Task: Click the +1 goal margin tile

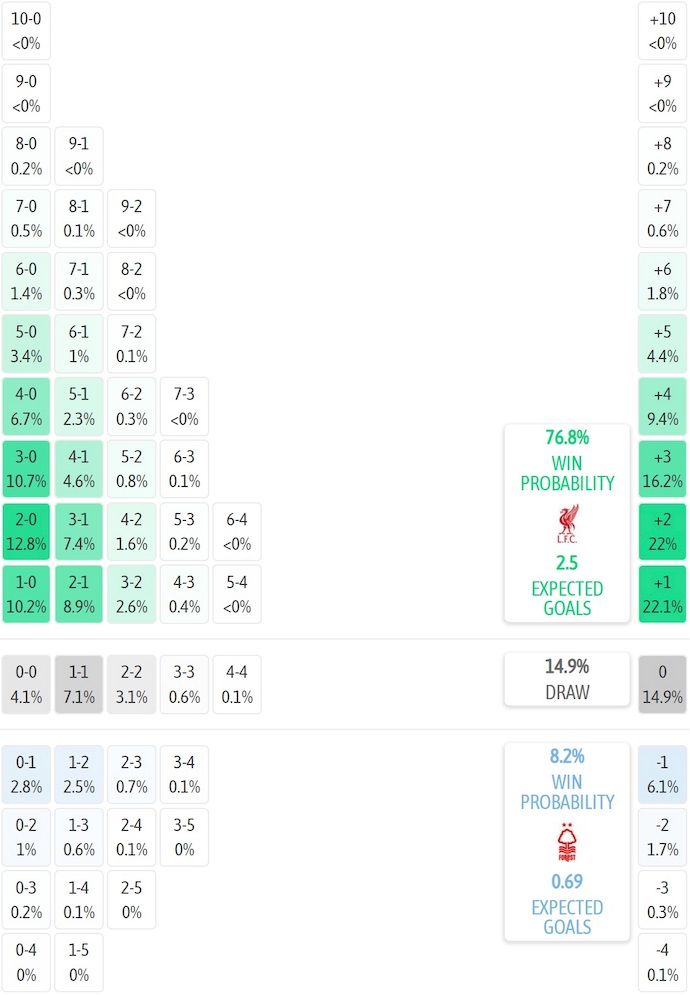Action: (662, 595)
